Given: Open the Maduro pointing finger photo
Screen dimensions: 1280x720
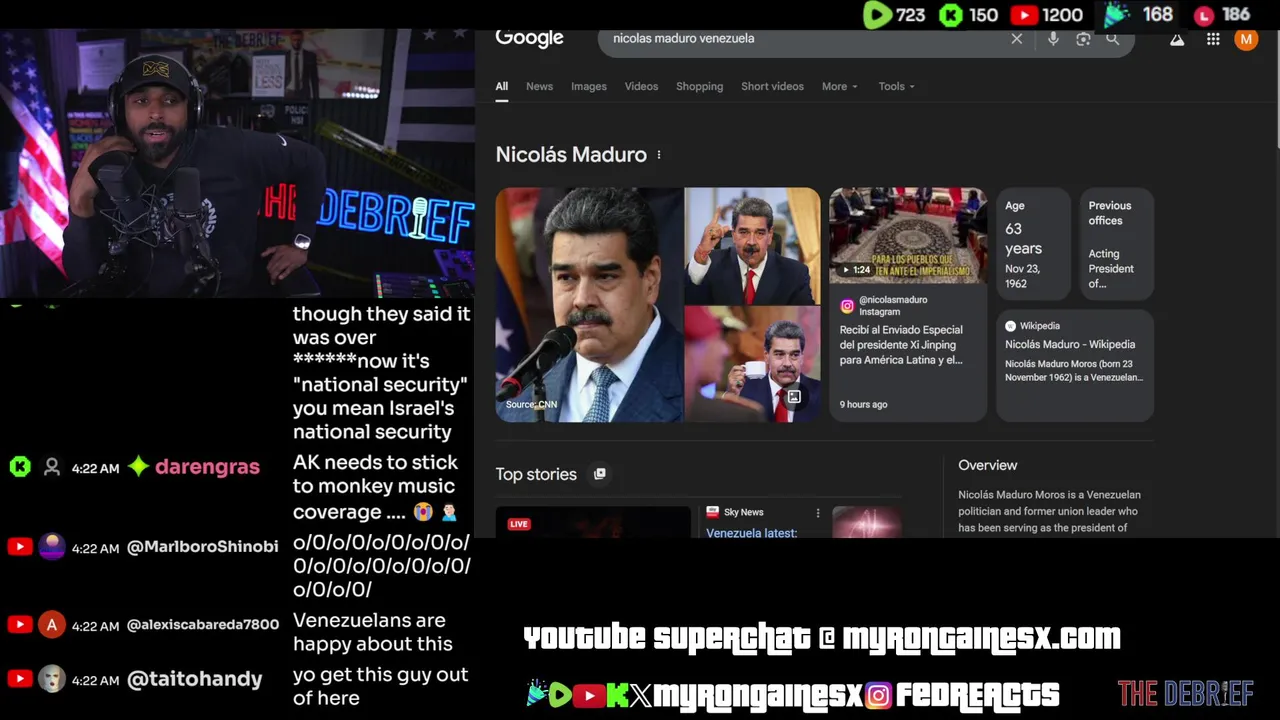Looking at the screenshot, I should (752, 246).
